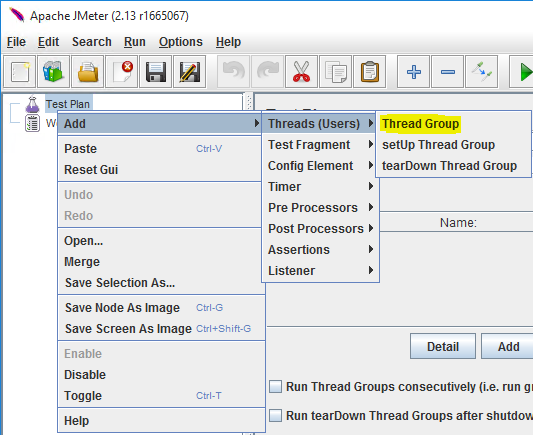The height and width of the screenshot is (435, 533).
Task: Open the Templates toolbar icon
Action: [53, 72]
